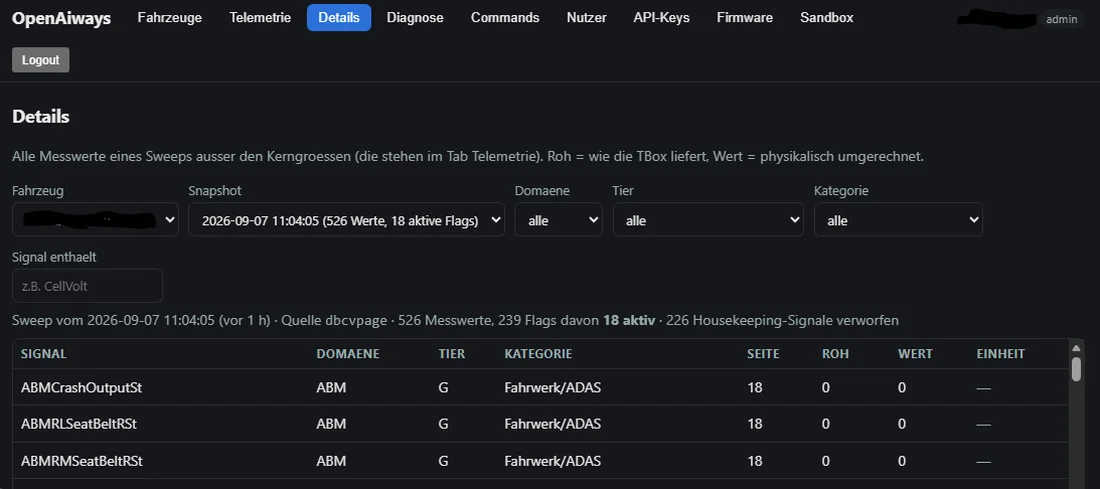Click Seite 18 in the ABMRLSeatBeltRSt row

[755, 424]
